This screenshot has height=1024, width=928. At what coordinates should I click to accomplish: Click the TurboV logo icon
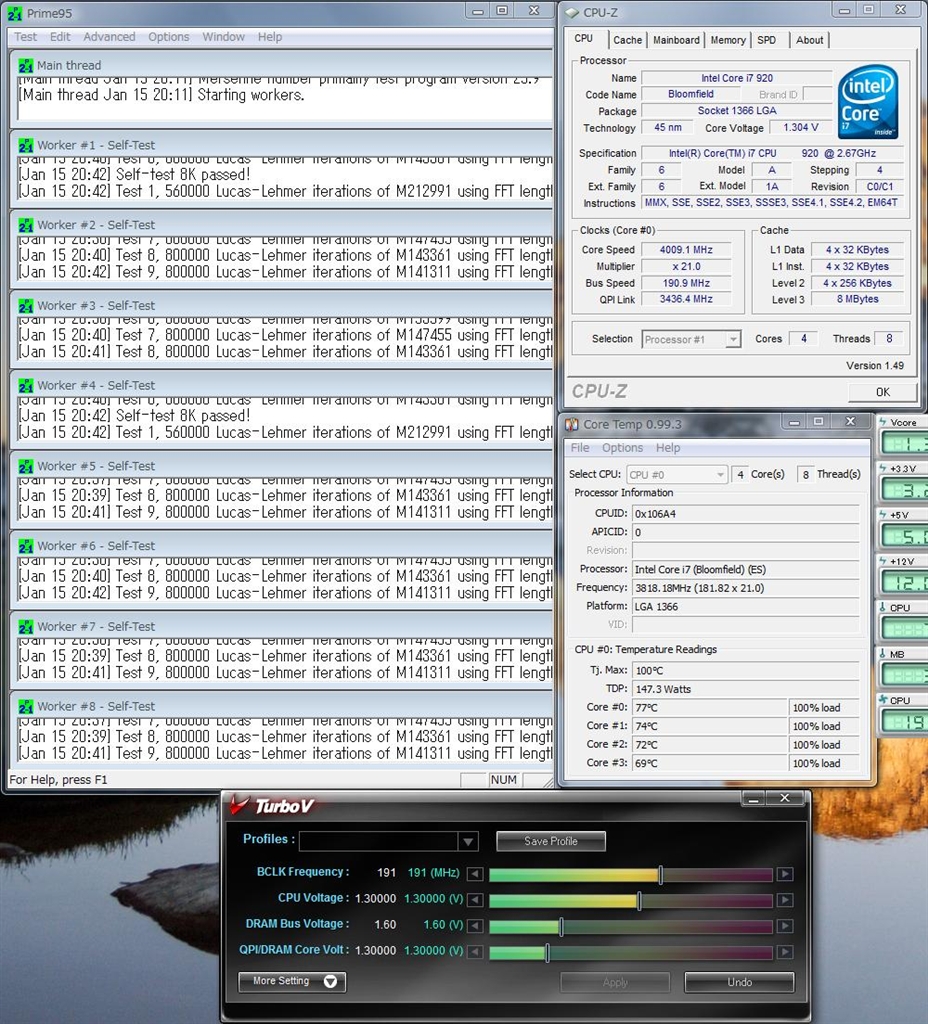coord(239,806)
